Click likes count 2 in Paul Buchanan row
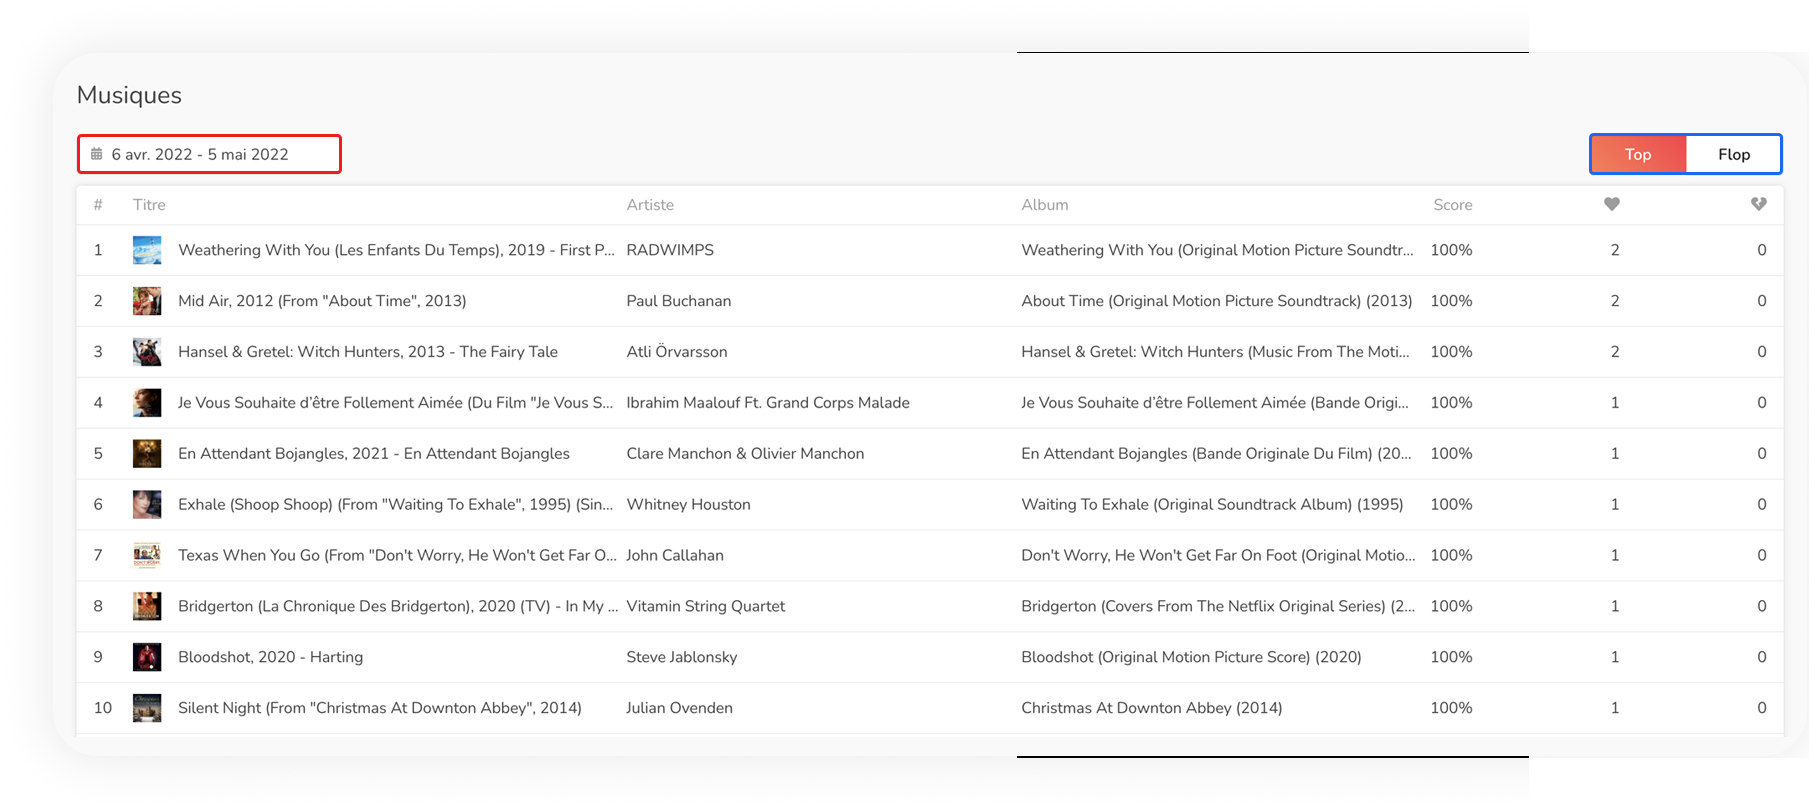The width and height of the screenshot is (1809, 809). (1615, 301)
